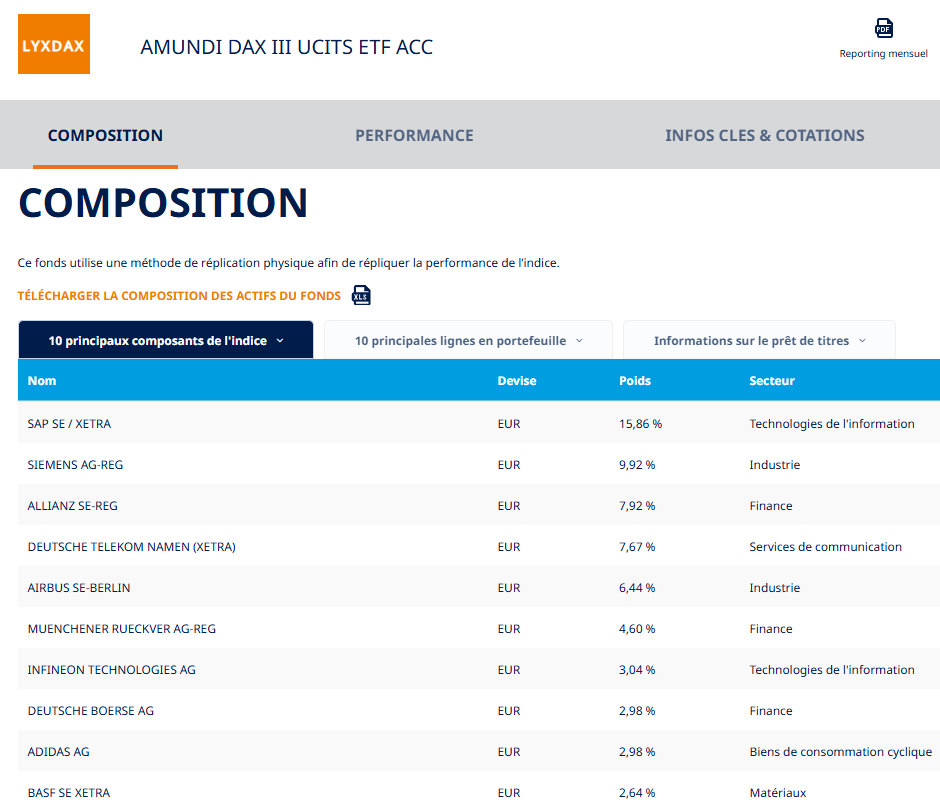Click the 9,92 % weight value
This screenshot has width=940, height=811.
tap(637, 465)
